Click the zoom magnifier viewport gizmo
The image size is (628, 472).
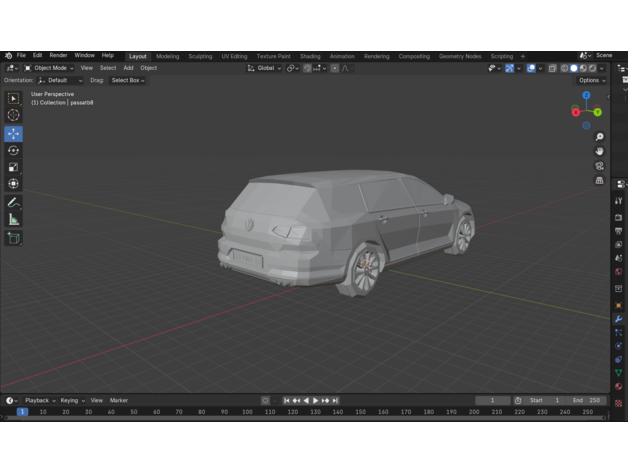click(x=599, y=137)
